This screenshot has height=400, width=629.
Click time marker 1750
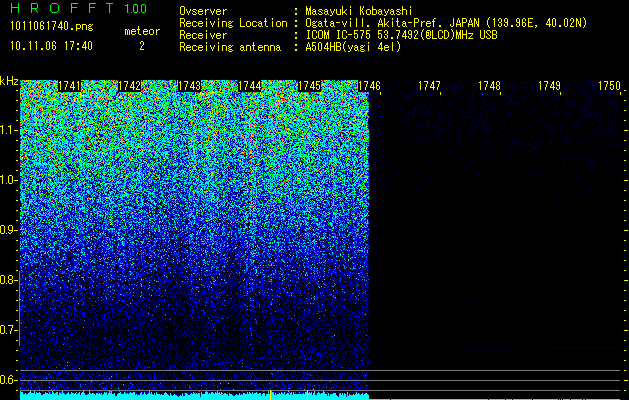(609, 86)
